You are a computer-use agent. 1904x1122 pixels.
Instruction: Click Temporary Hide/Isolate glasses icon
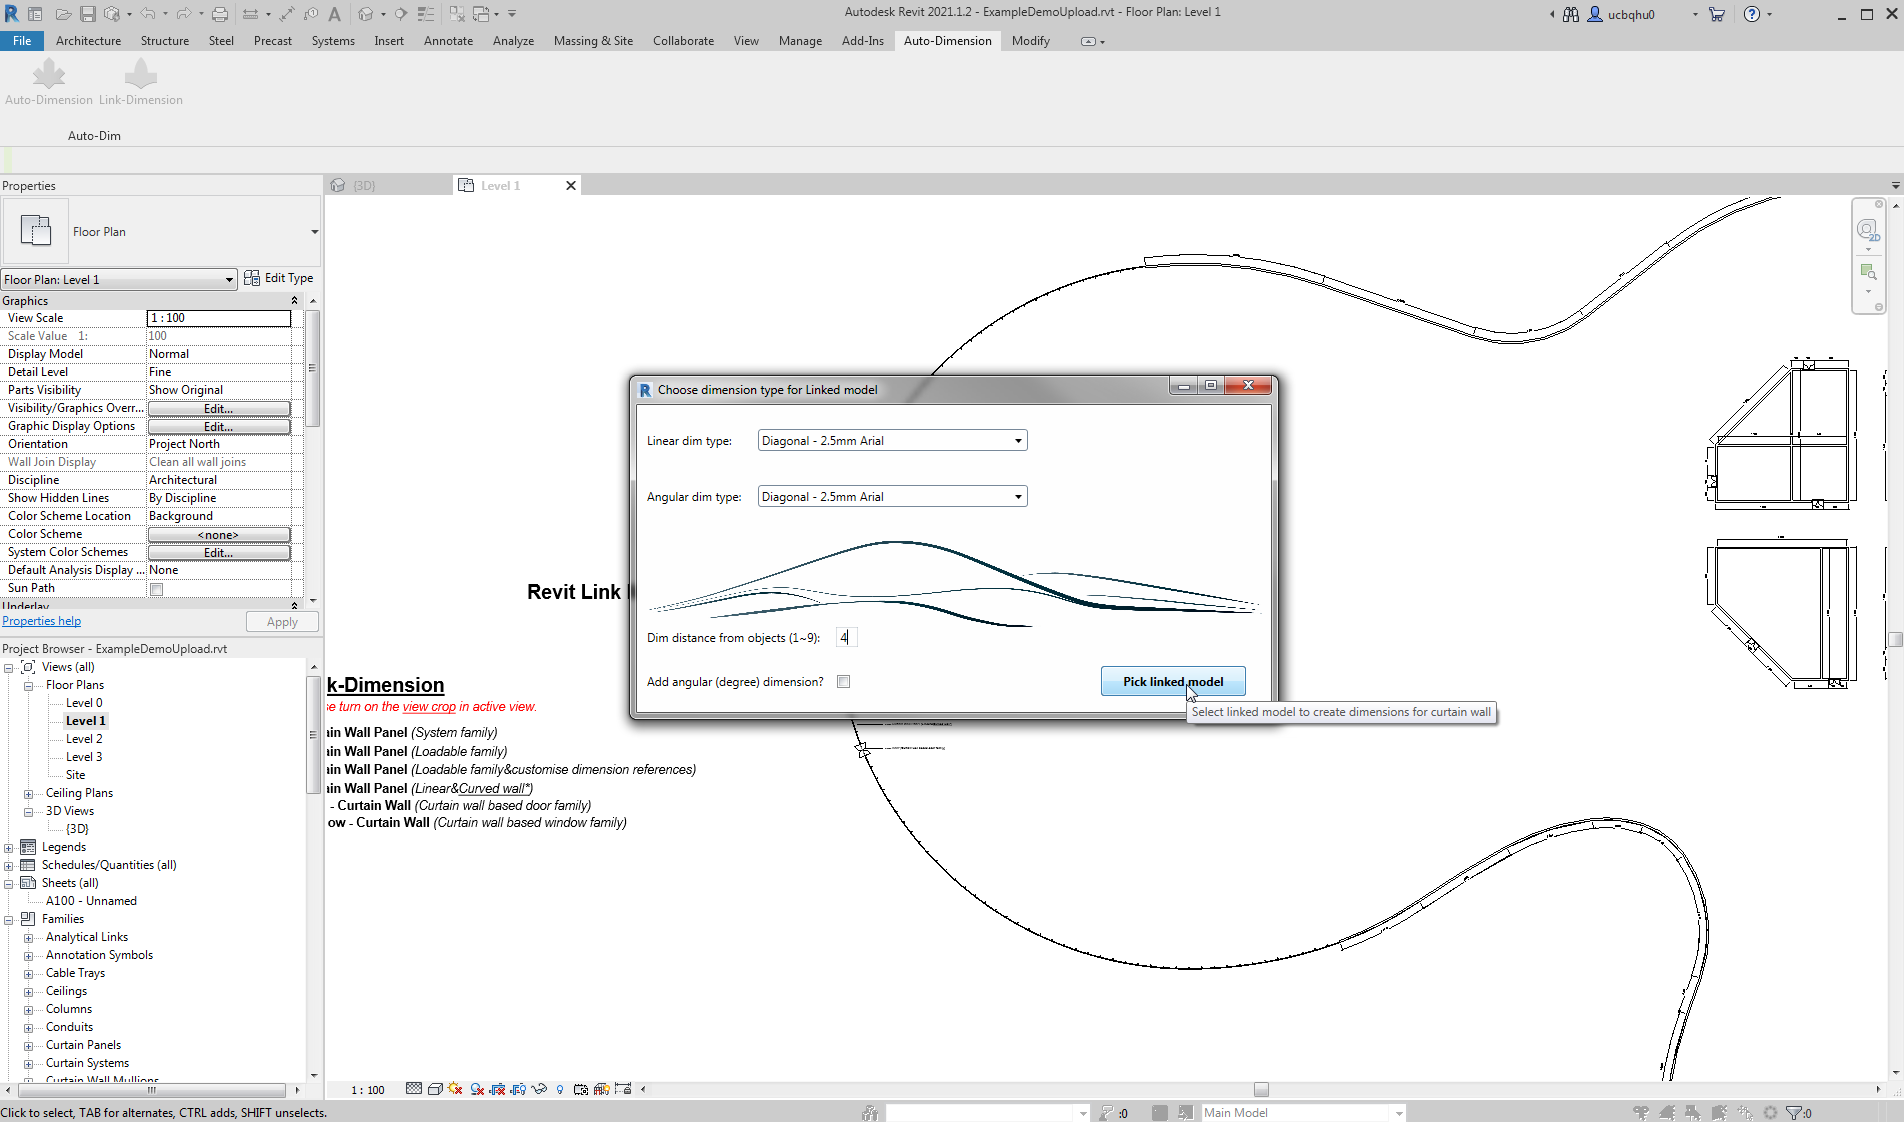pyautogui.click(x=540, y=1089)
